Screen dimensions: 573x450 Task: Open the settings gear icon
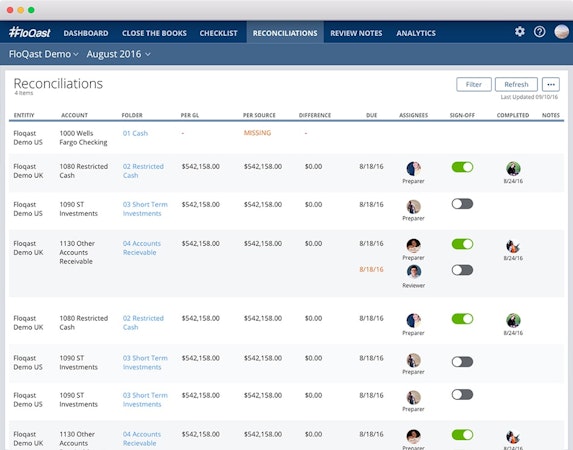520,32
